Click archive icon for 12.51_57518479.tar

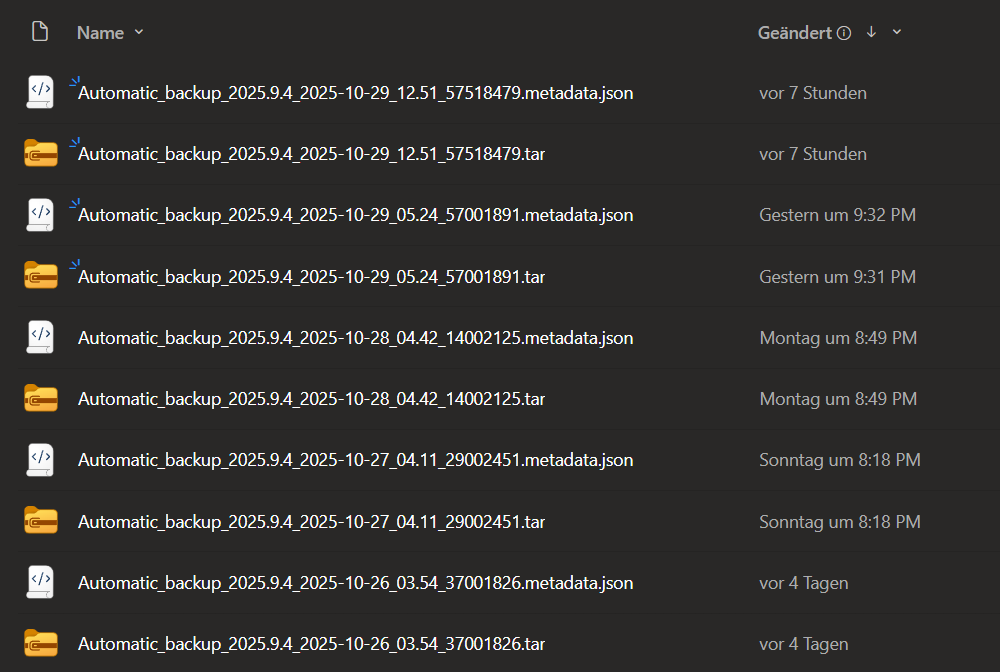(x=40, y=154)
